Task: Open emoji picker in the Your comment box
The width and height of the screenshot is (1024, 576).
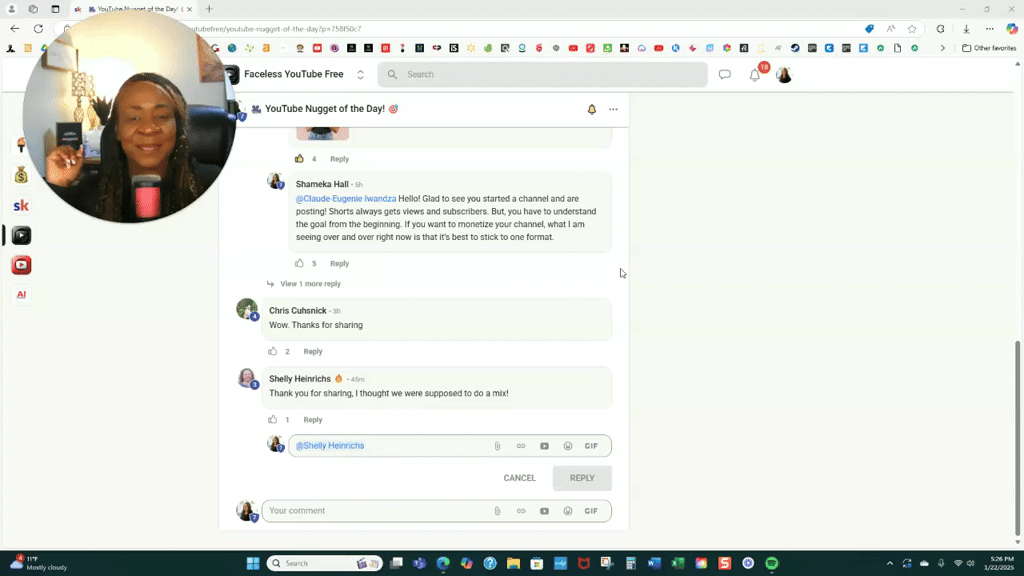Action: click(568, 511)
